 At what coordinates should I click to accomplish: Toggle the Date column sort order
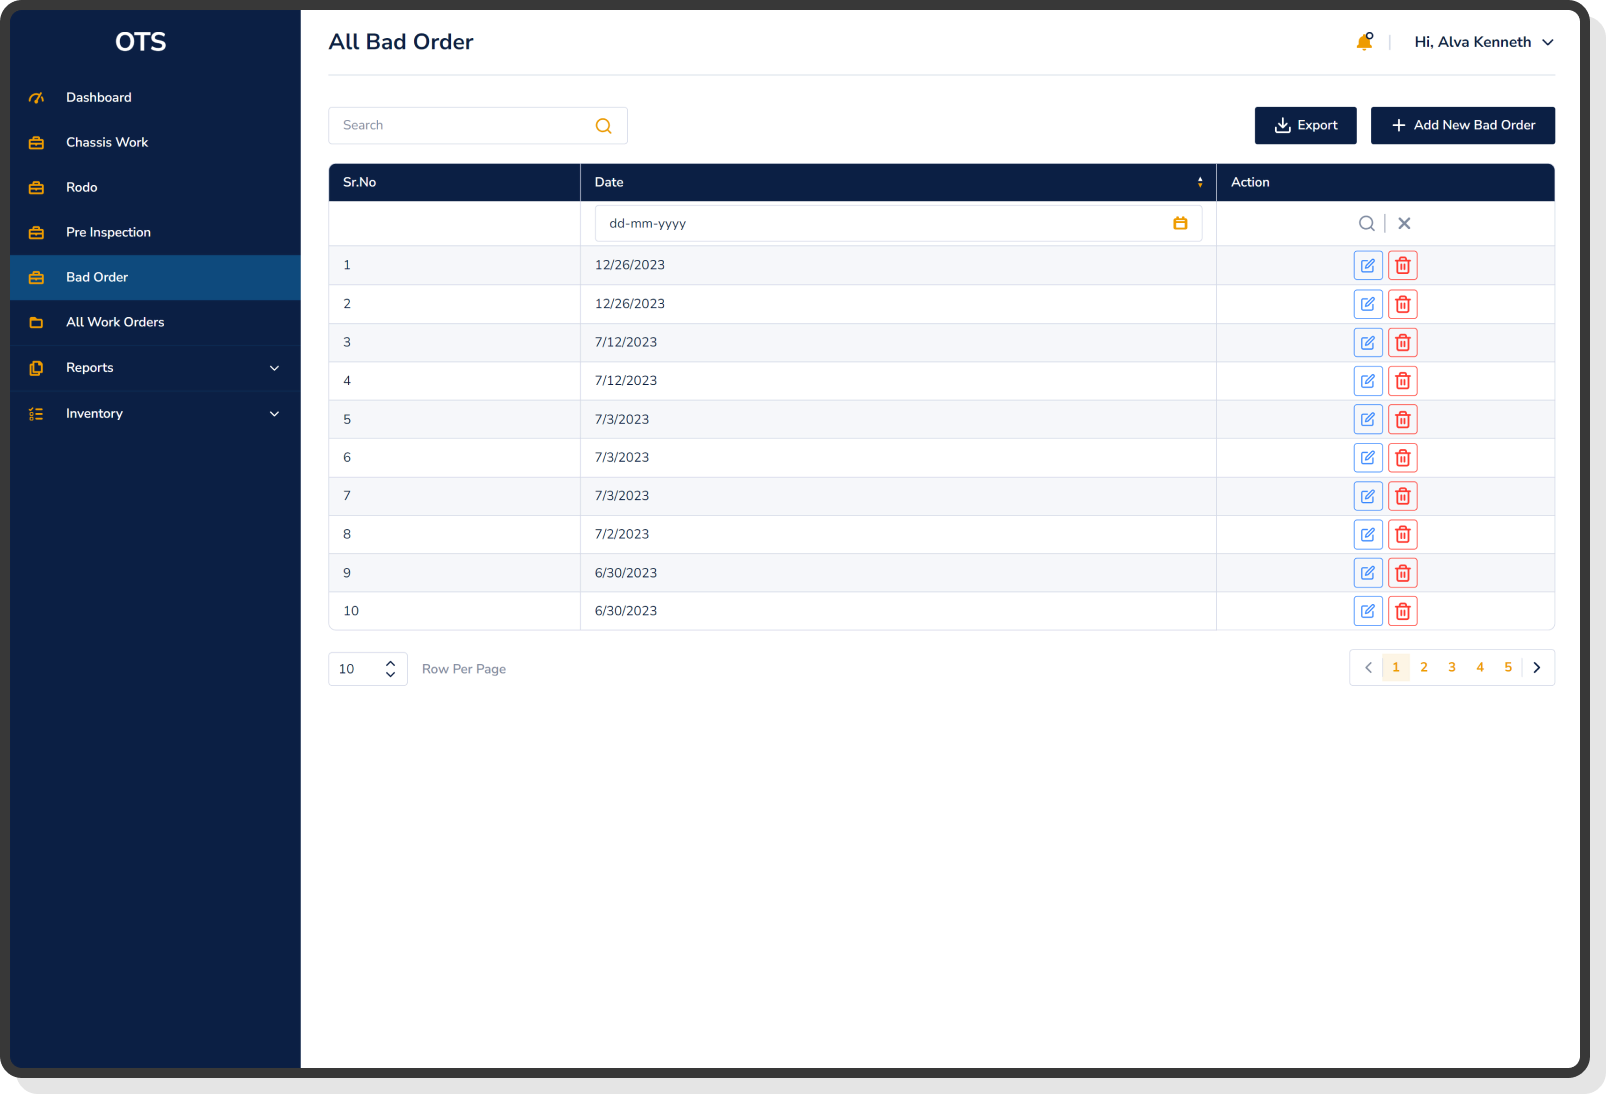[1199, 182]
